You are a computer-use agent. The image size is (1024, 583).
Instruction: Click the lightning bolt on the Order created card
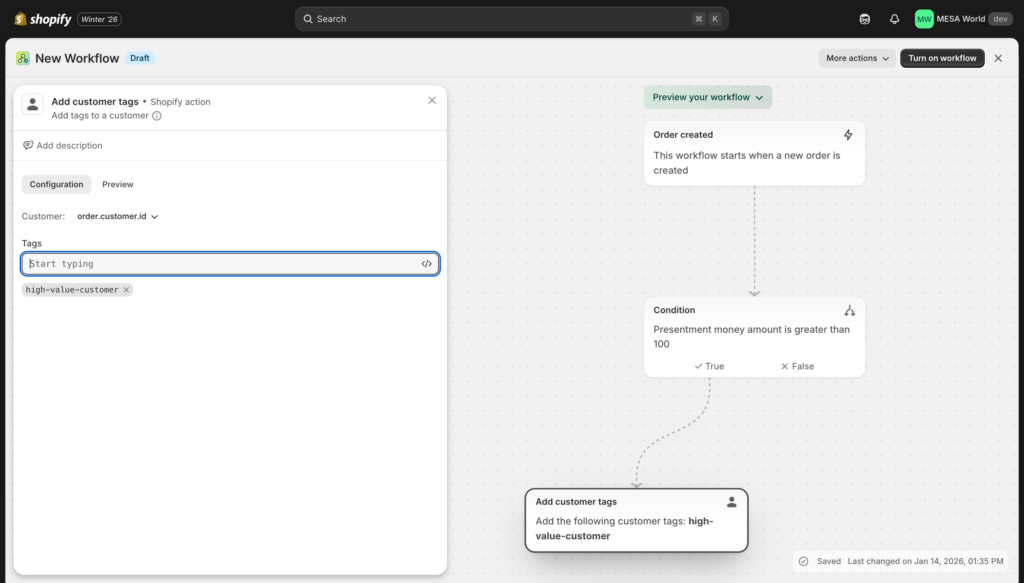[847, 134]
